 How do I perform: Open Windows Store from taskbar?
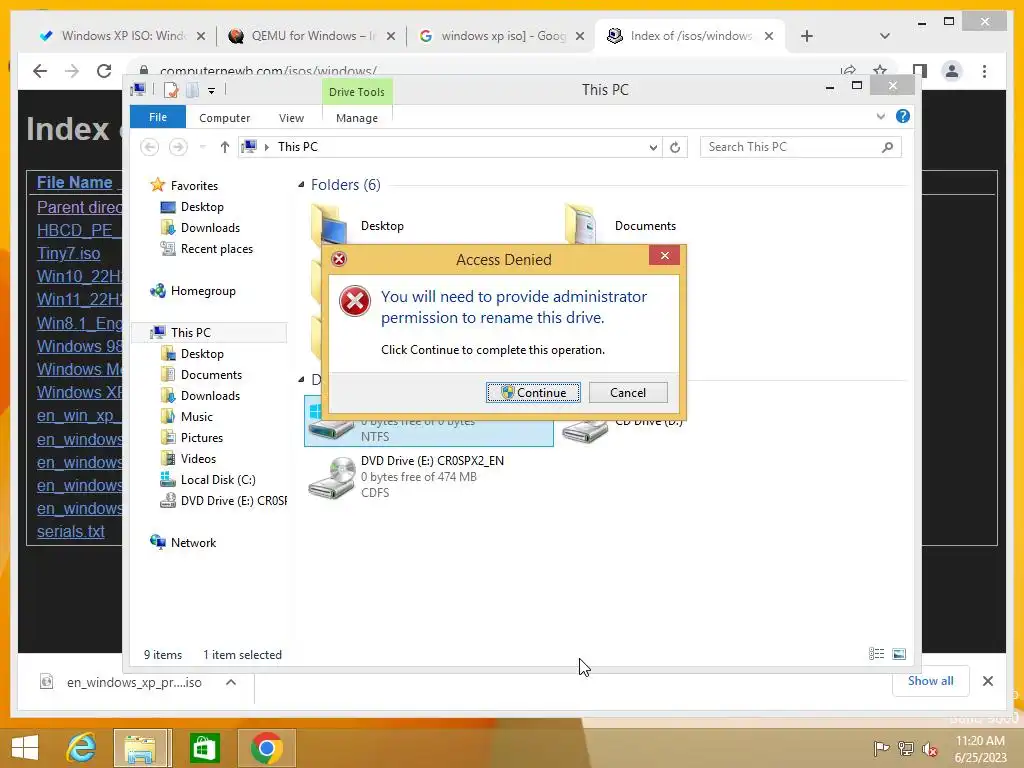tap(204, 748)
